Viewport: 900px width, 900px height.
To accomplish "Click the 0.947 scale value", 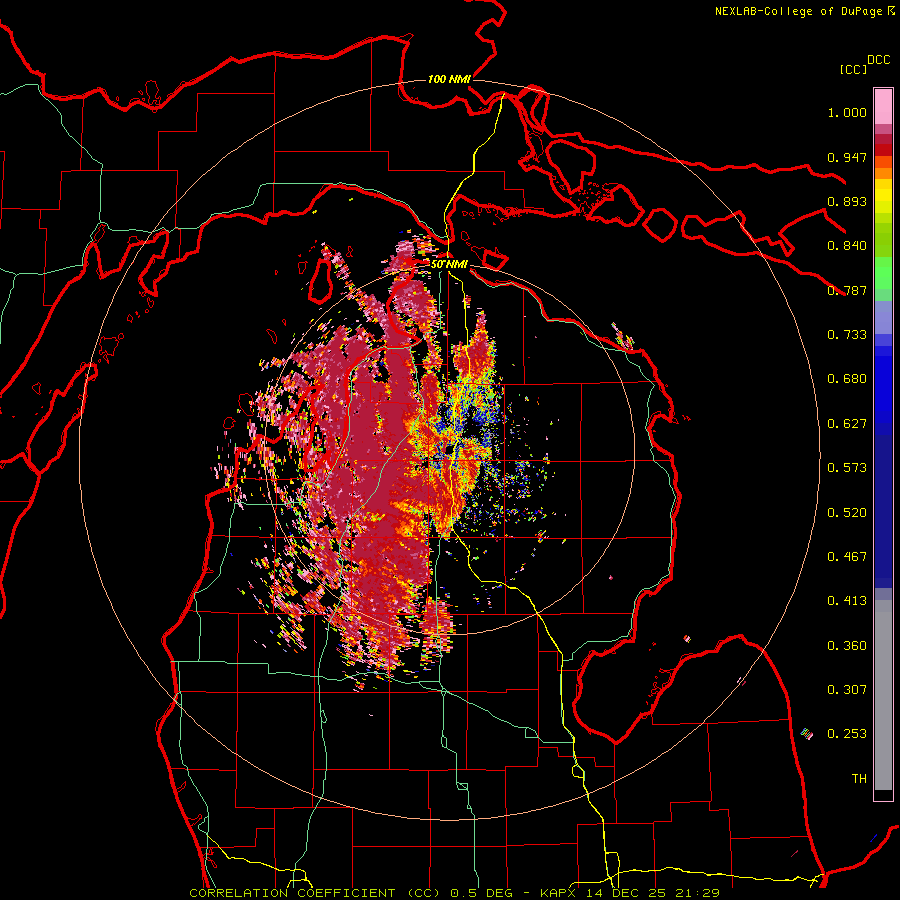I will (847, 157).
